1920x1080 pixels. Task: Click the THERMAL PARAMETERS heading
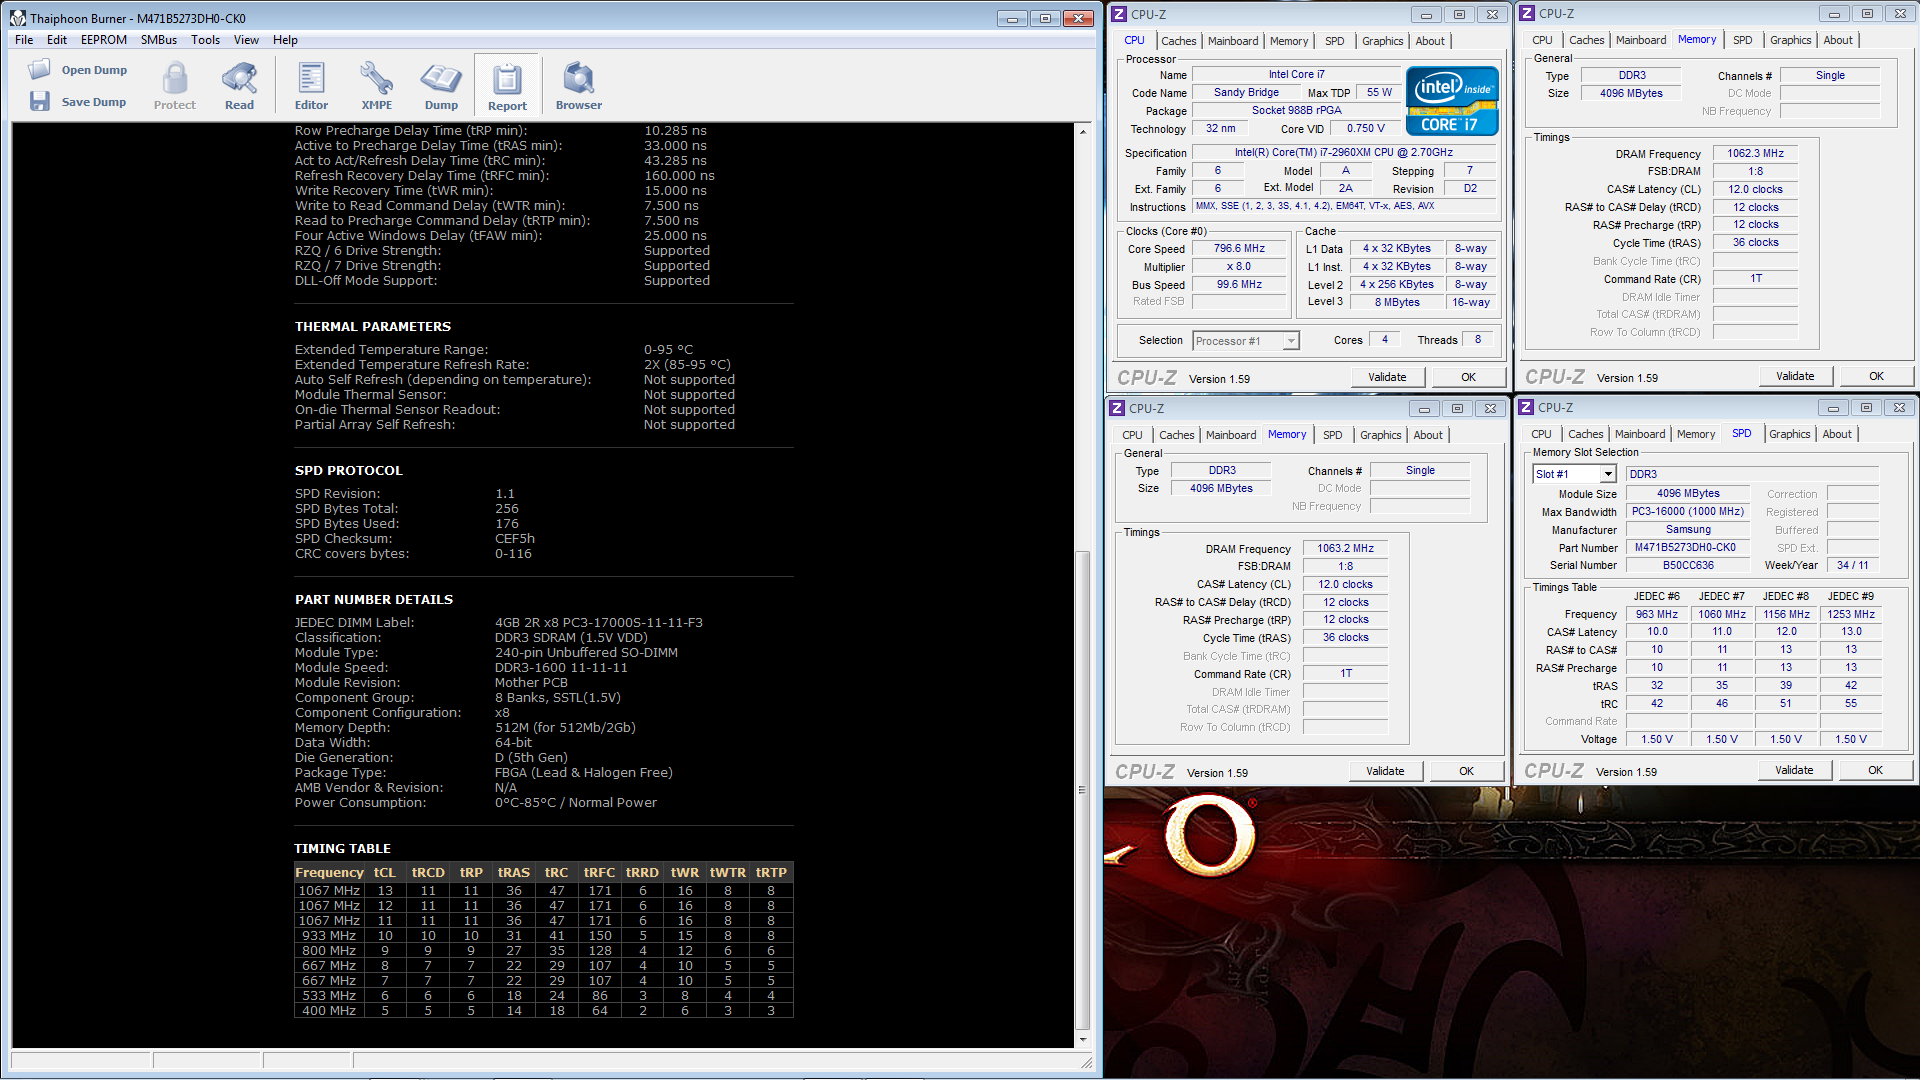point(372,327)
